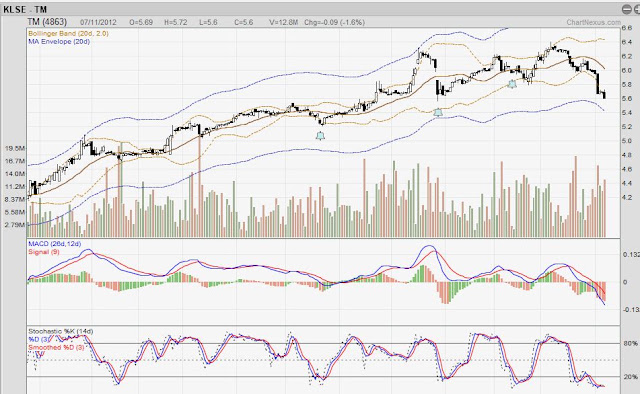The width and height of the screenshot is (640, 394).
Task: Click the bell alert marker lowest on chart
Action: (320, 136)
